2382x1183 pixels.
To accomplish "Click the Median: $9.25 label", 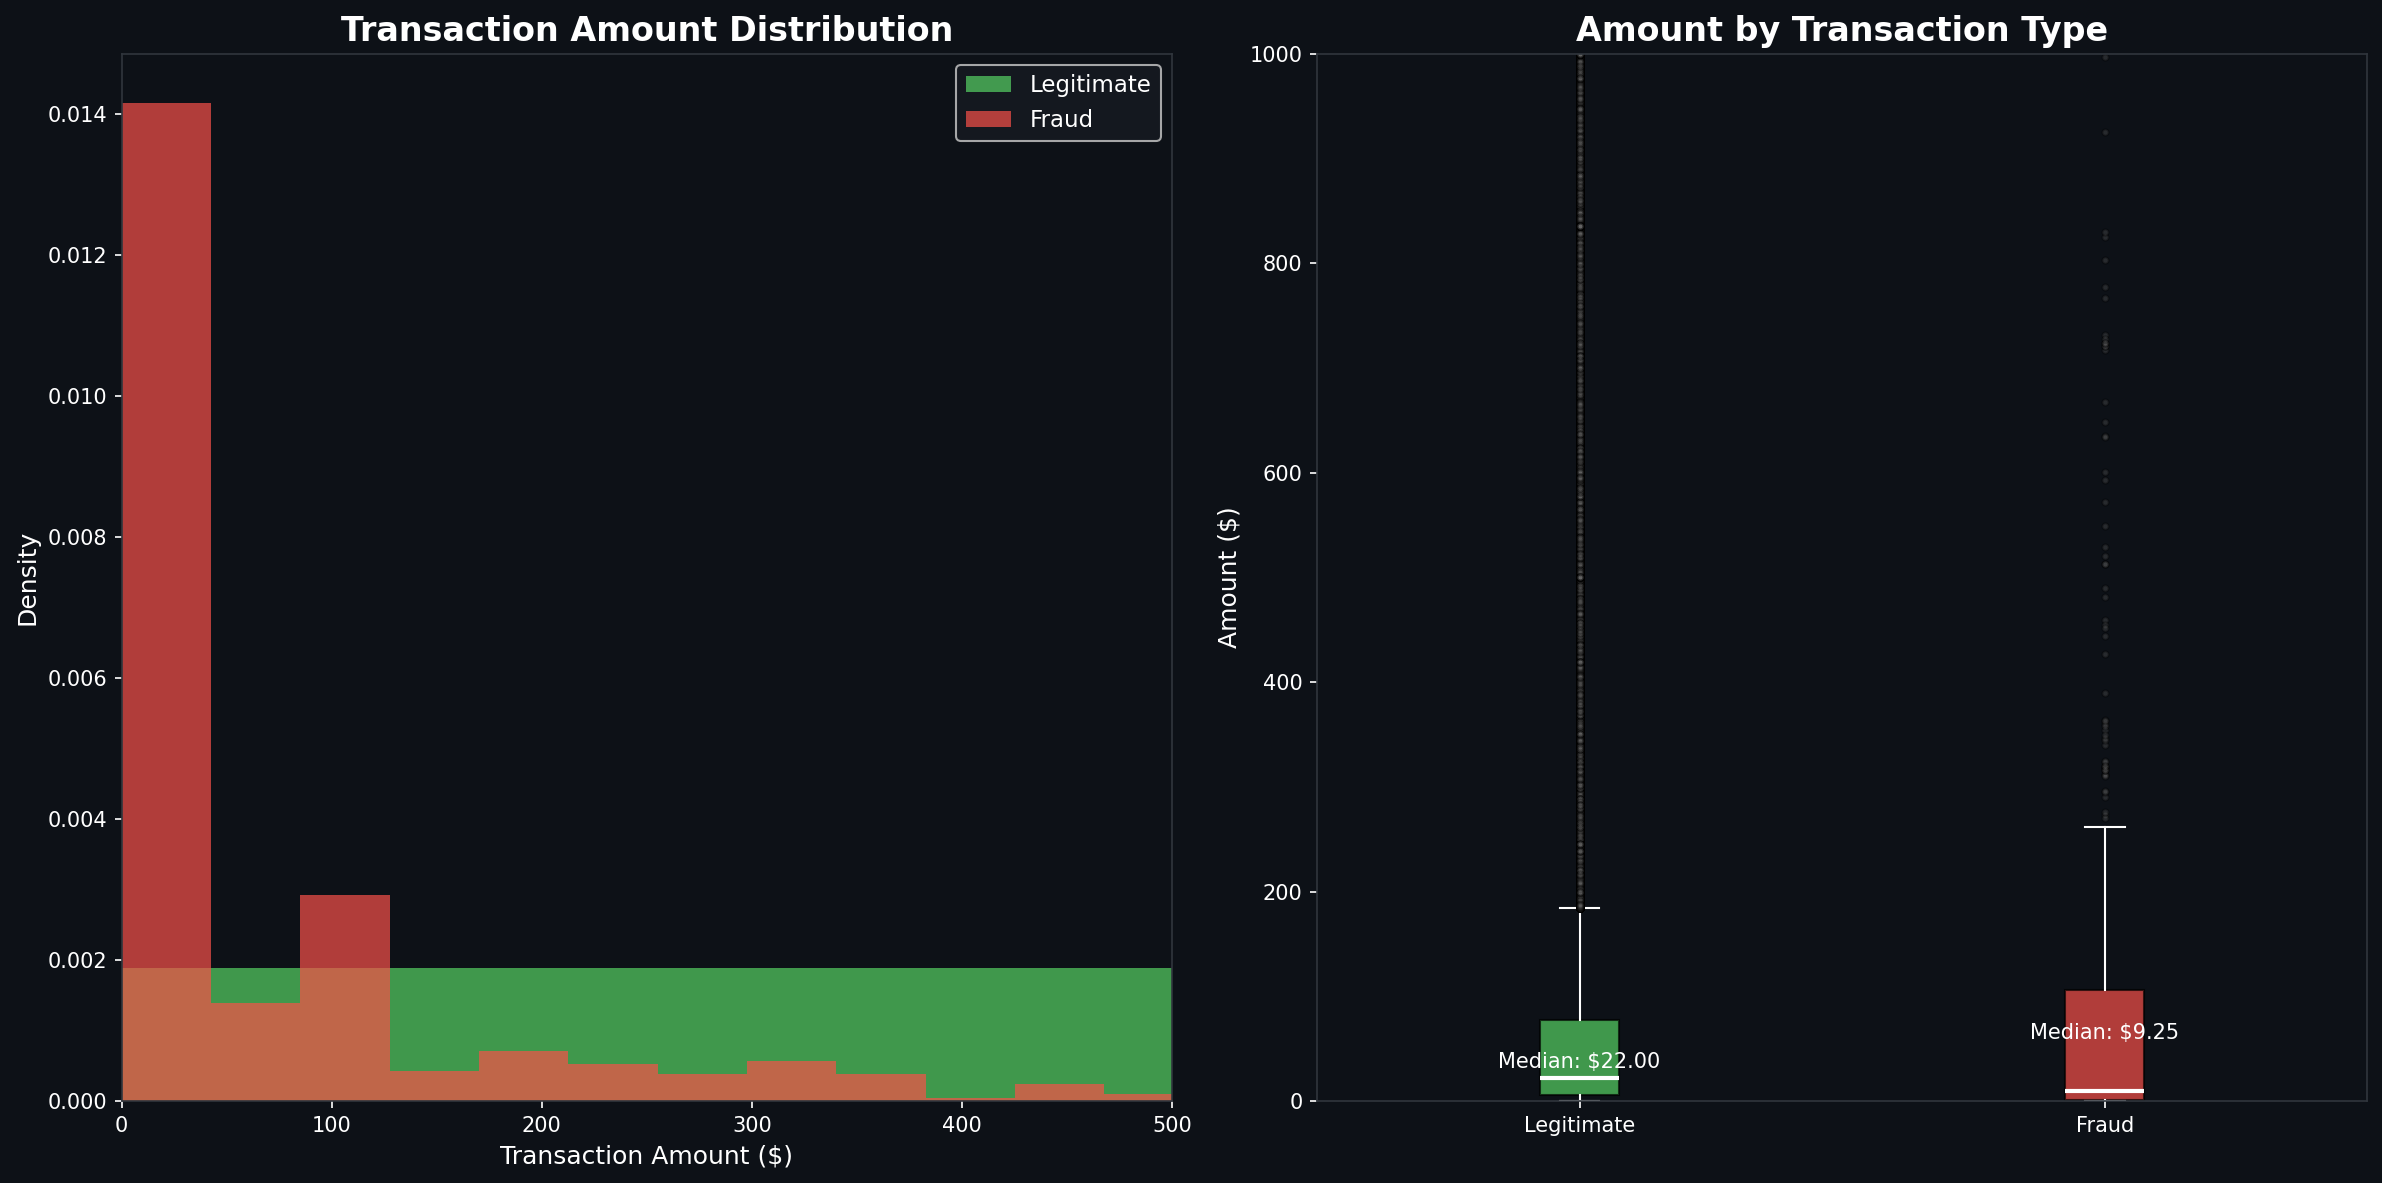I will 2103,1030.
